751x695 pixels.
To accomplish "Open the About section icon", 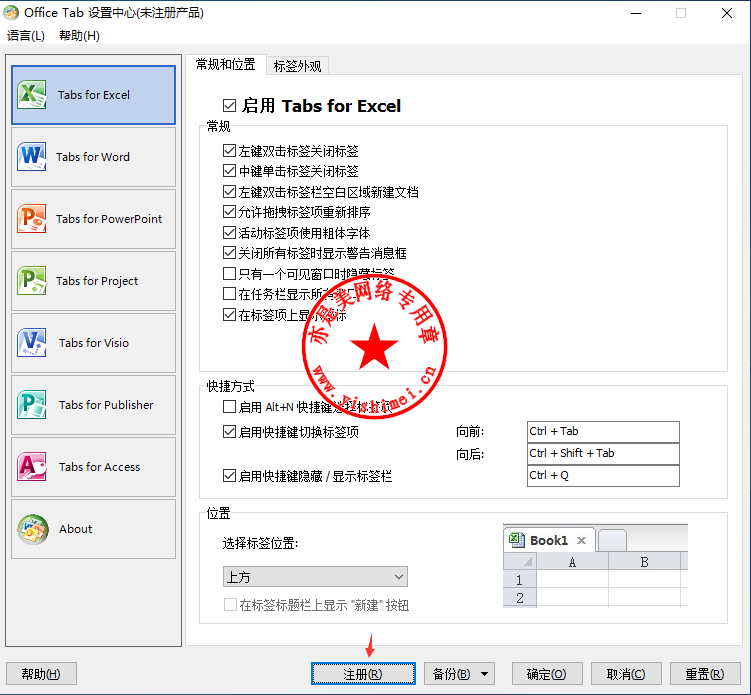I will click(x=33, y=529).
